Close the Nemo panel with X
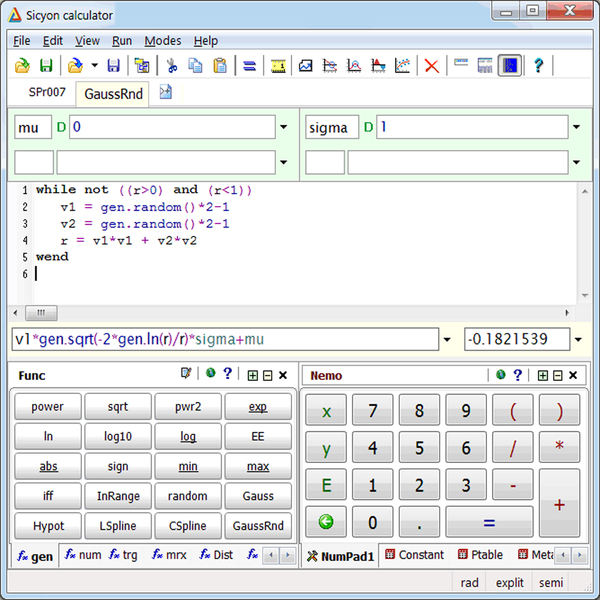 pos(573,375)
